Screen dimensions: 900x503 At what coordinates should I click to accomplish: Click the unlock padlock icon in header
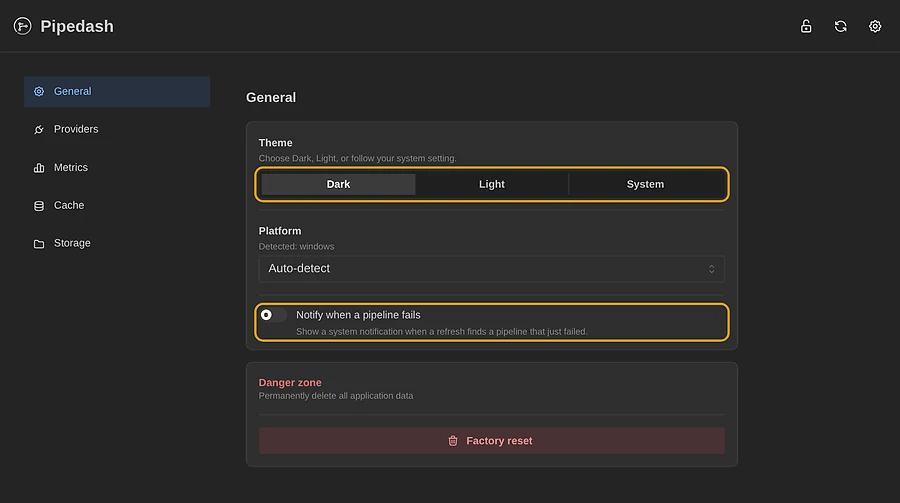coord(806,26)
